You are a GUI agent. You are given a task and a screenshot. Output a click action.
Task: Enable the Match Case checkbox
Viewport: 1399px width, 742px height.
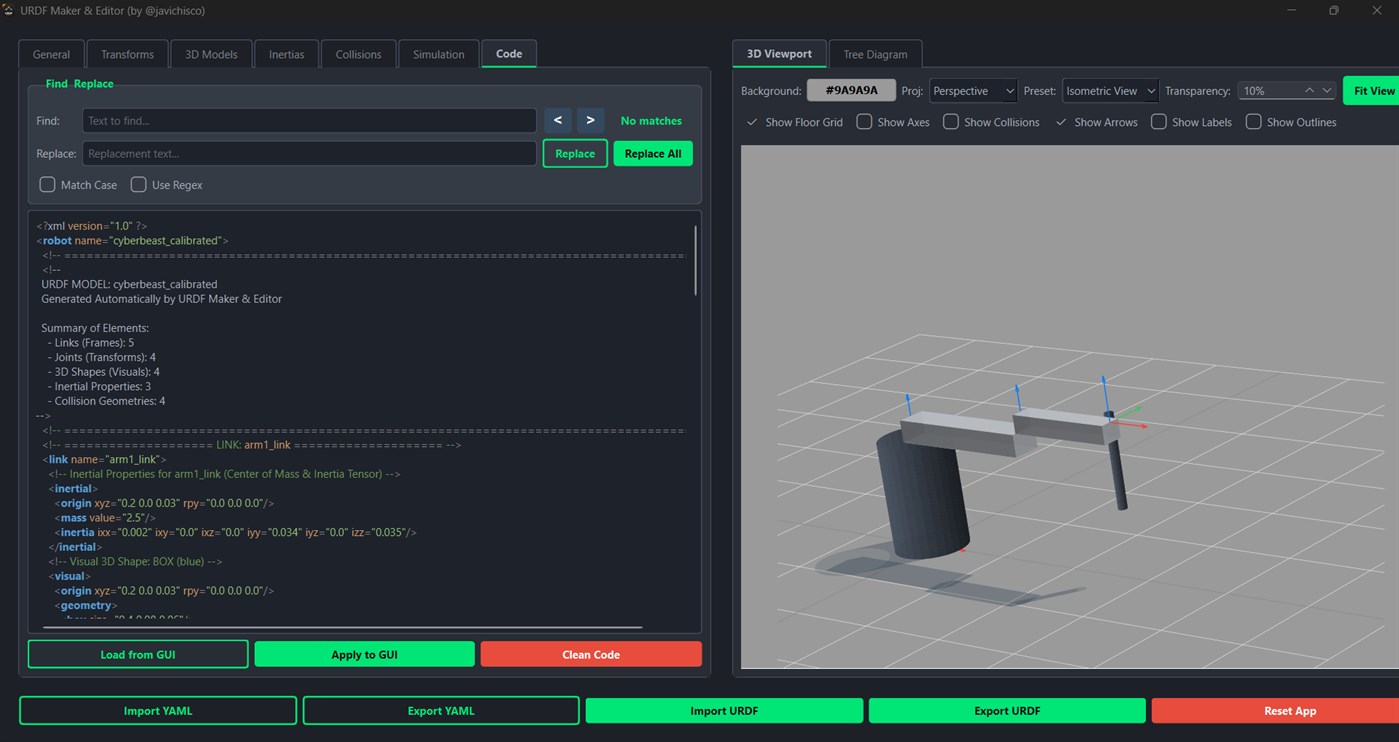tap(47, 185)
